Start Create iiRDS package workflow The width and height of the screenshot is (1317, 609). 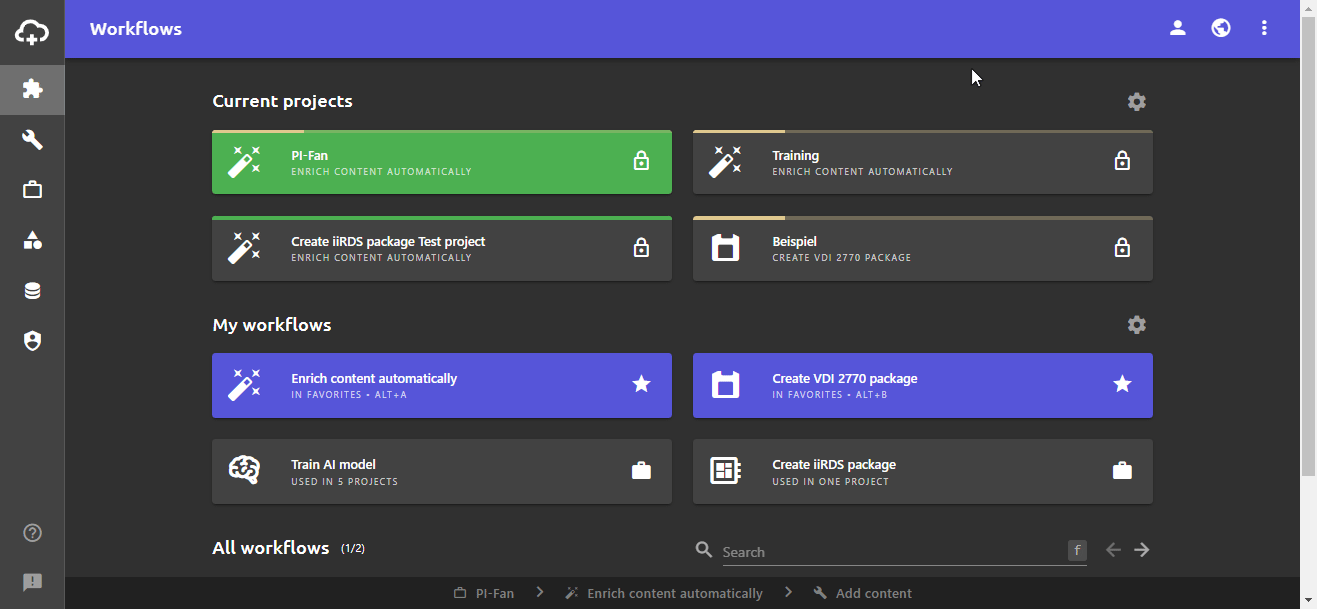[923, 471]
